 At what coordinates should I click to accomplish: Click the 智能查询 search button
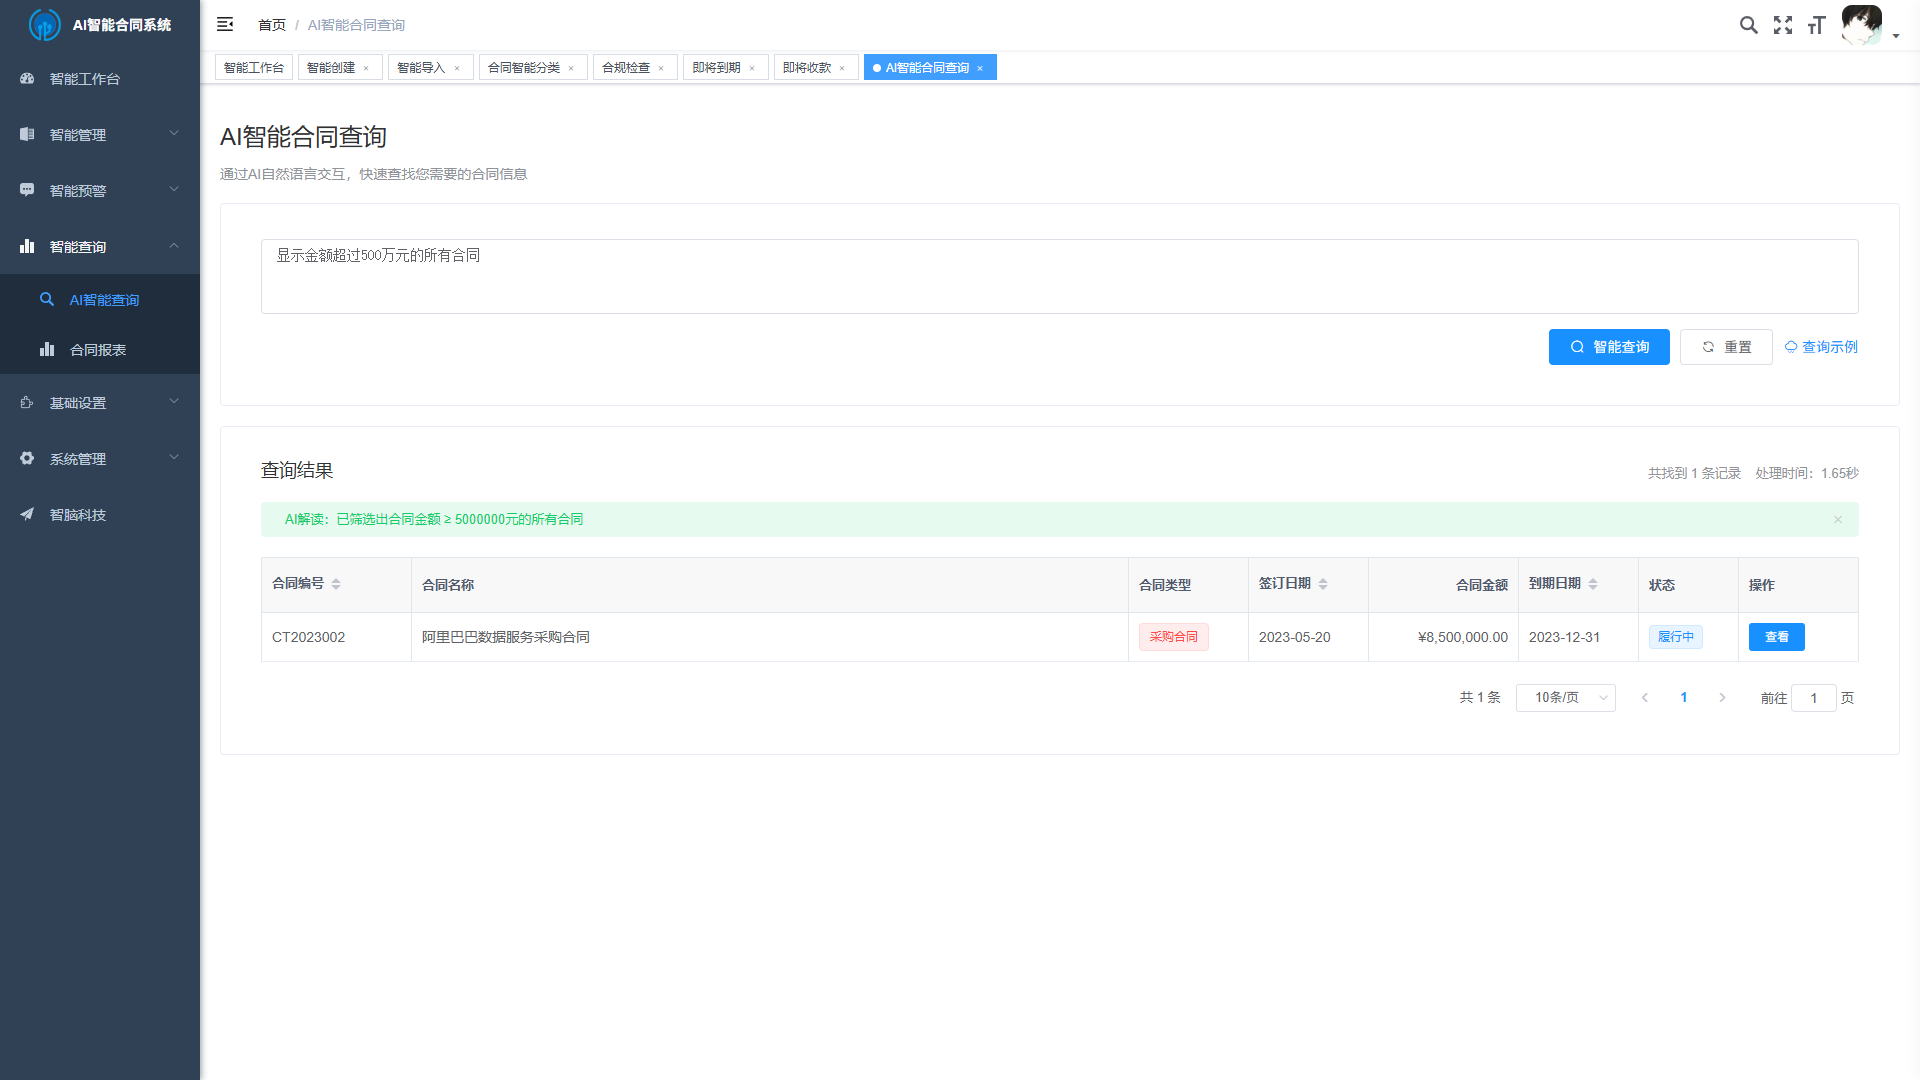pos(1609,347)
